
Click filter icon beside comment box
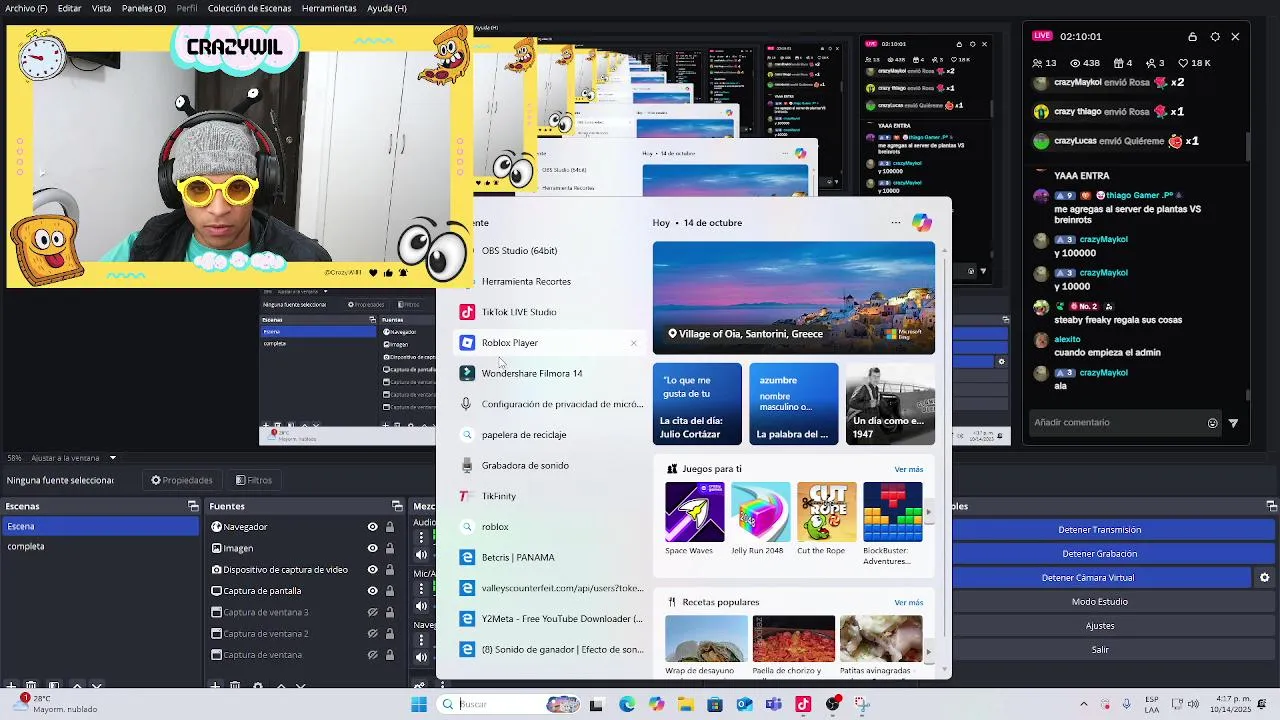click(x=1233, y=423)
